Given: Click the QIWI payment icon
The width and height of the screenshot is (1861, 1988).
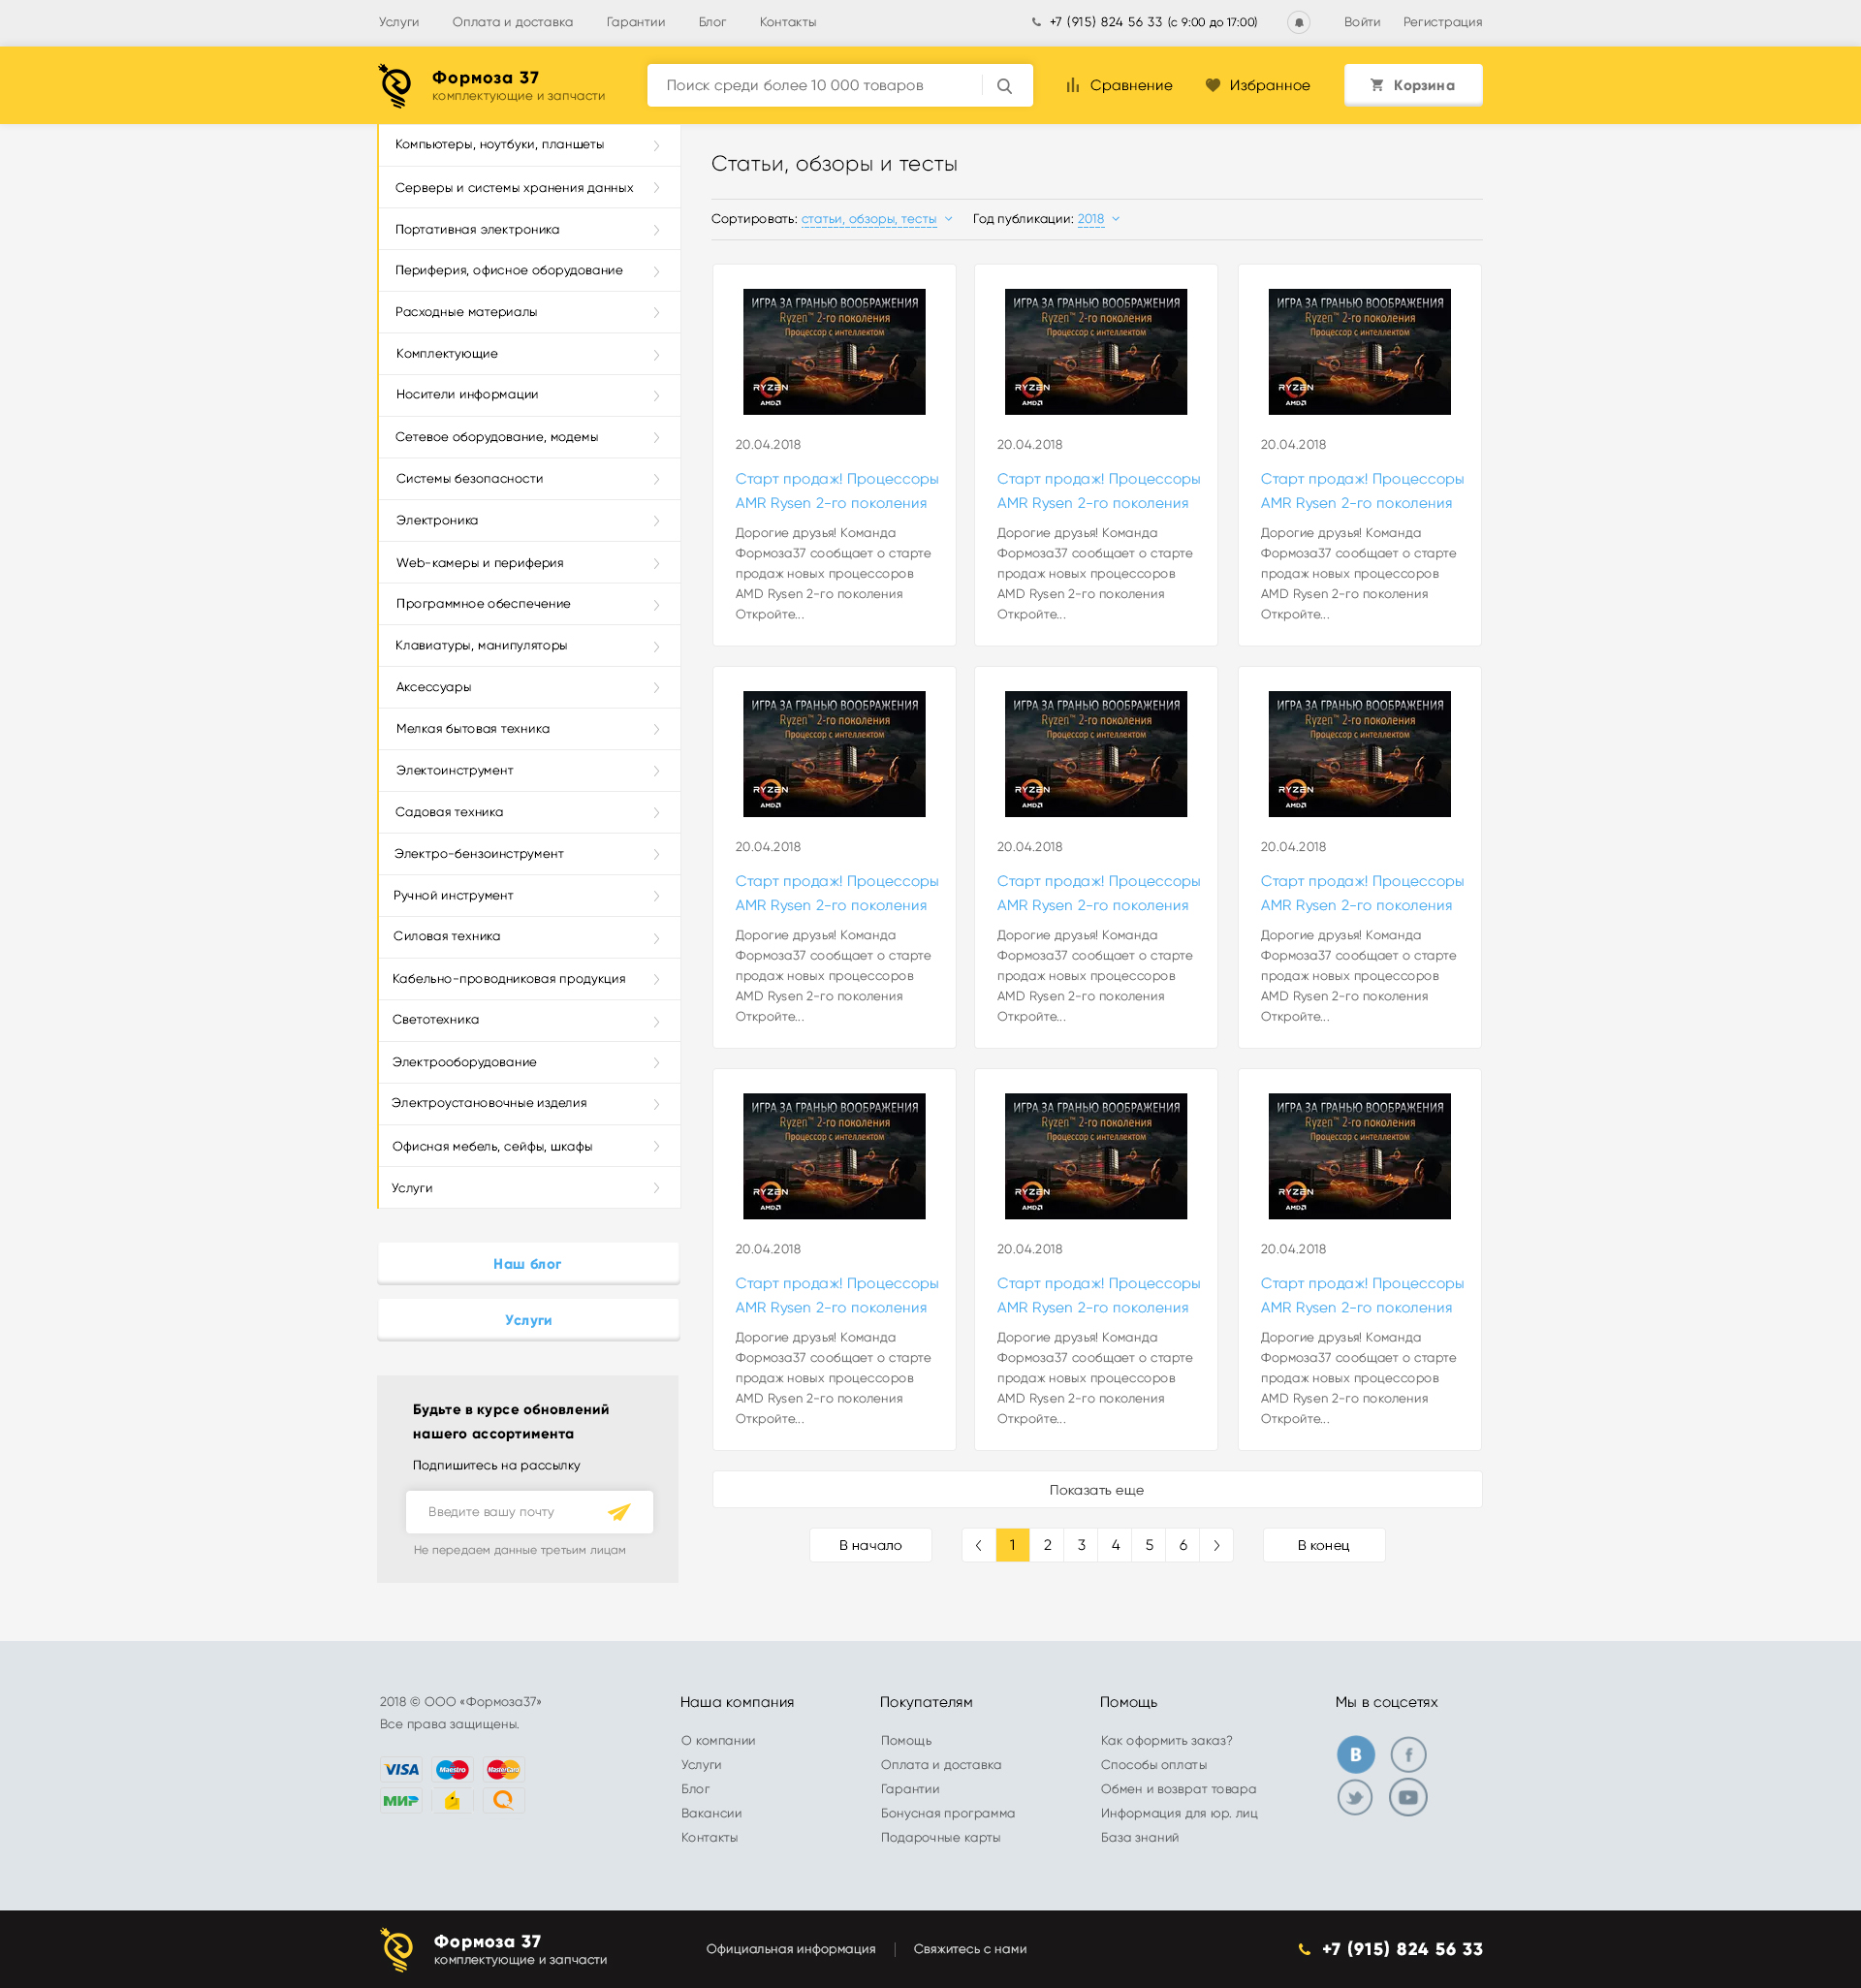Looking at the screenshot, I should (x=503, y=1800).
